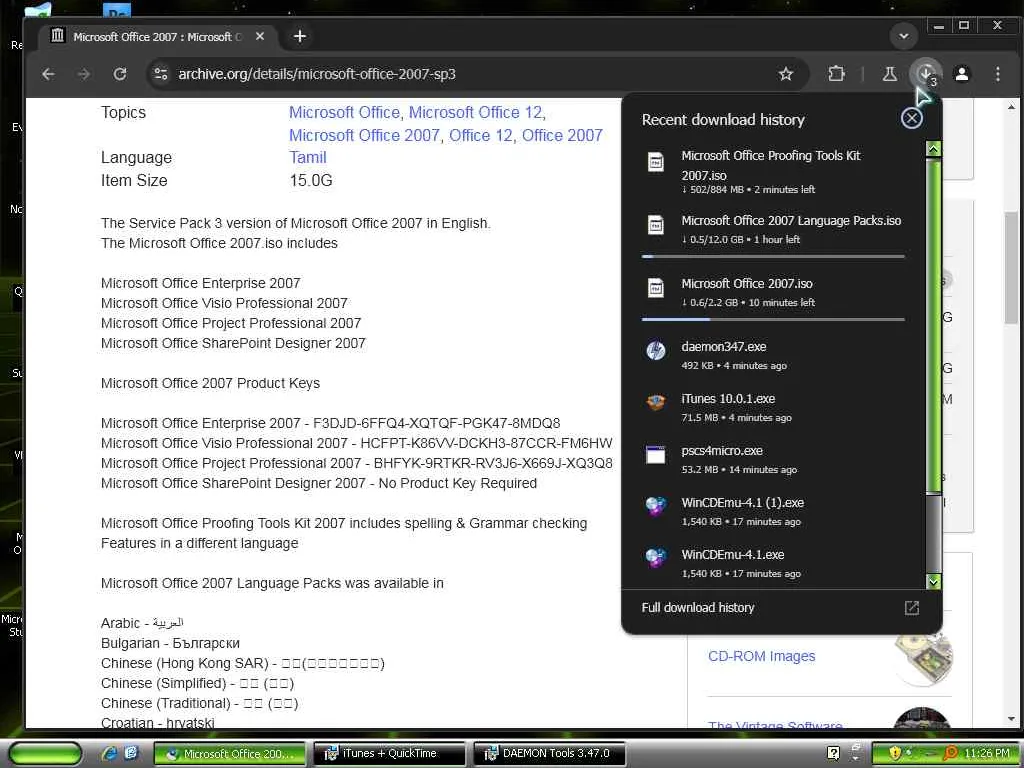Open the Office 12 topic link
The image size is (1024, 768).
coord(481,135)
